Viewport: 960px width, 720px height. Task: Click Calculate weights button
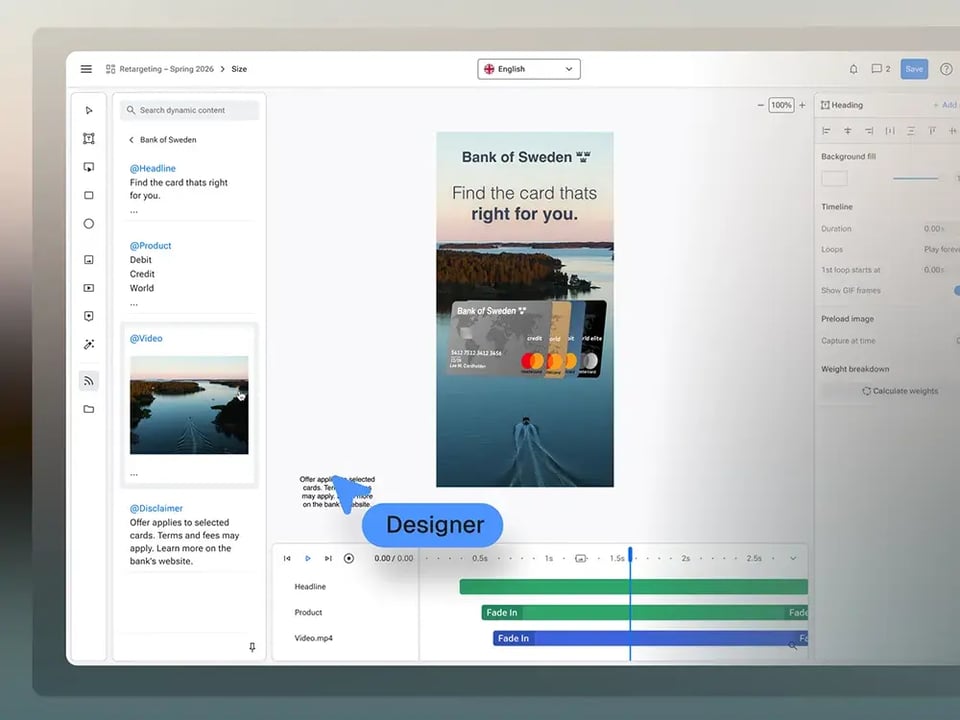pyautogui.click(x=900, y=391)
